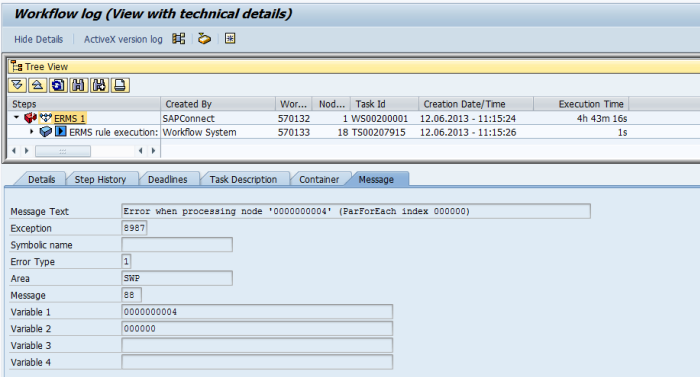Collapse all nodes in tree toolbar

point(38,85)
